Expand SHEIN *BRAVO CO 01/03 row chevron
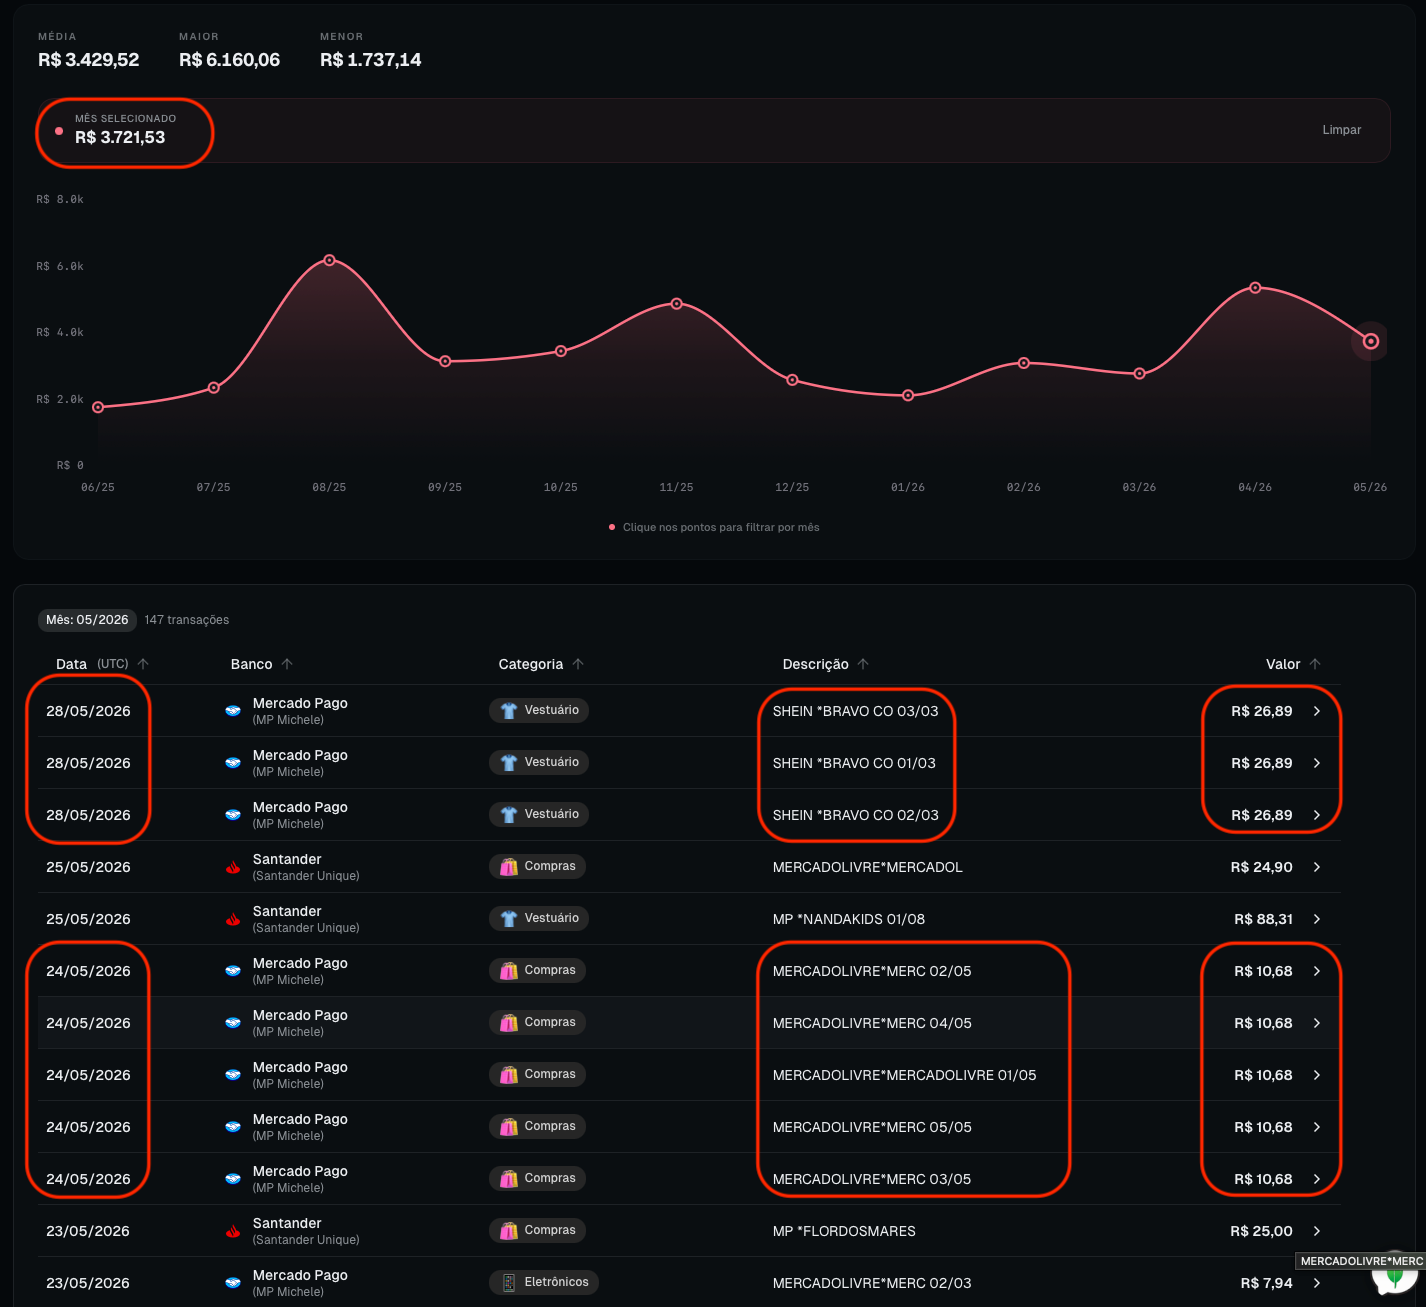Viewport: 1426px width, 1307px height. tap(1317, 763)
